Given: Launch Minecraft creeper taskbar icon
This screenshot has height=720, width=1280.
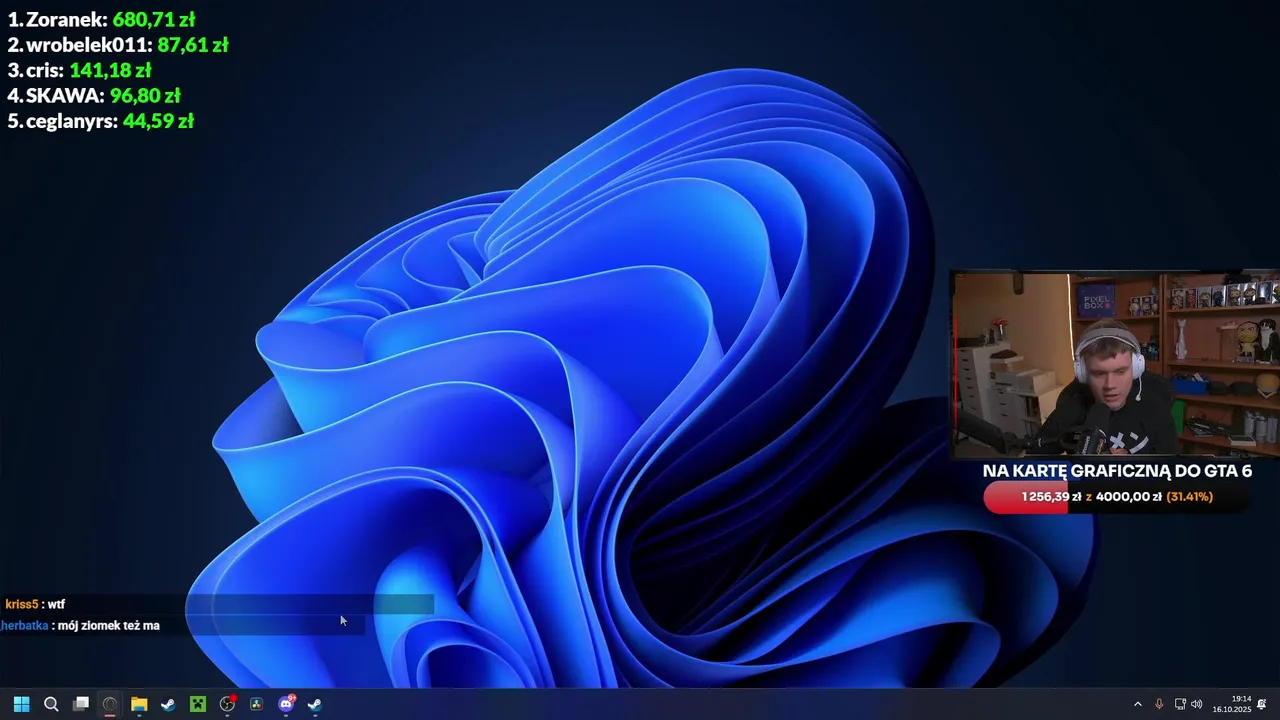Looking at the screenshot, I should [x=198, y=704].
